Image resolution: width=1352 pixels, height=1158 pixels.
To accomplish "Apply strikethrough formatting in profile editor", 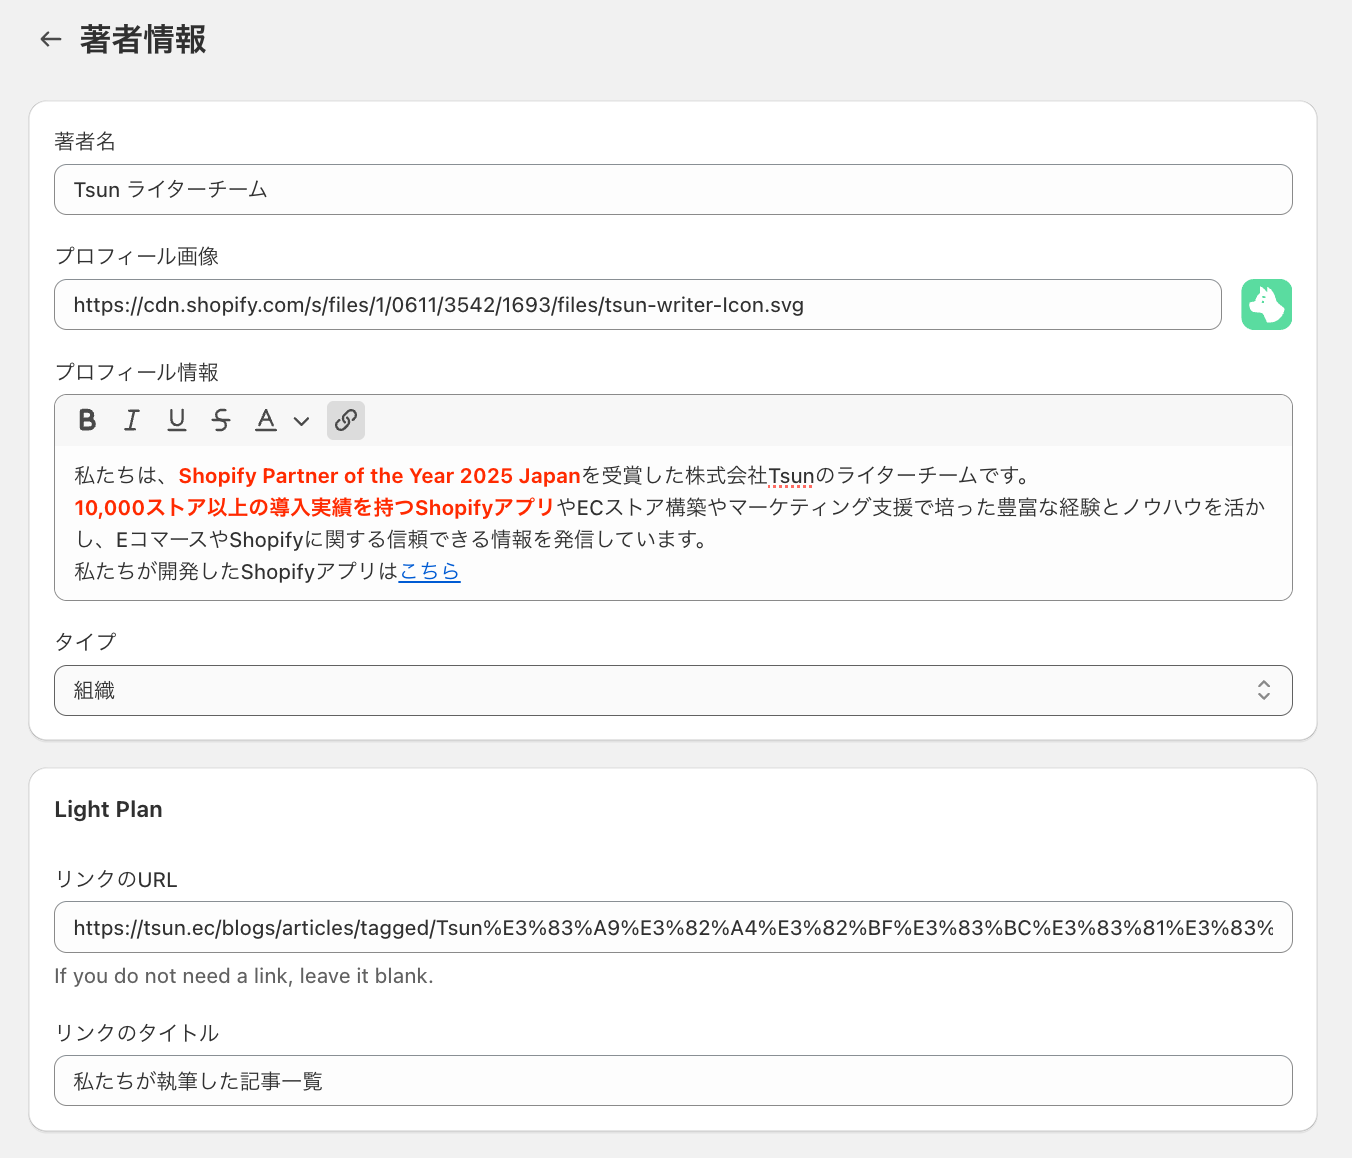I will point(221,420).
